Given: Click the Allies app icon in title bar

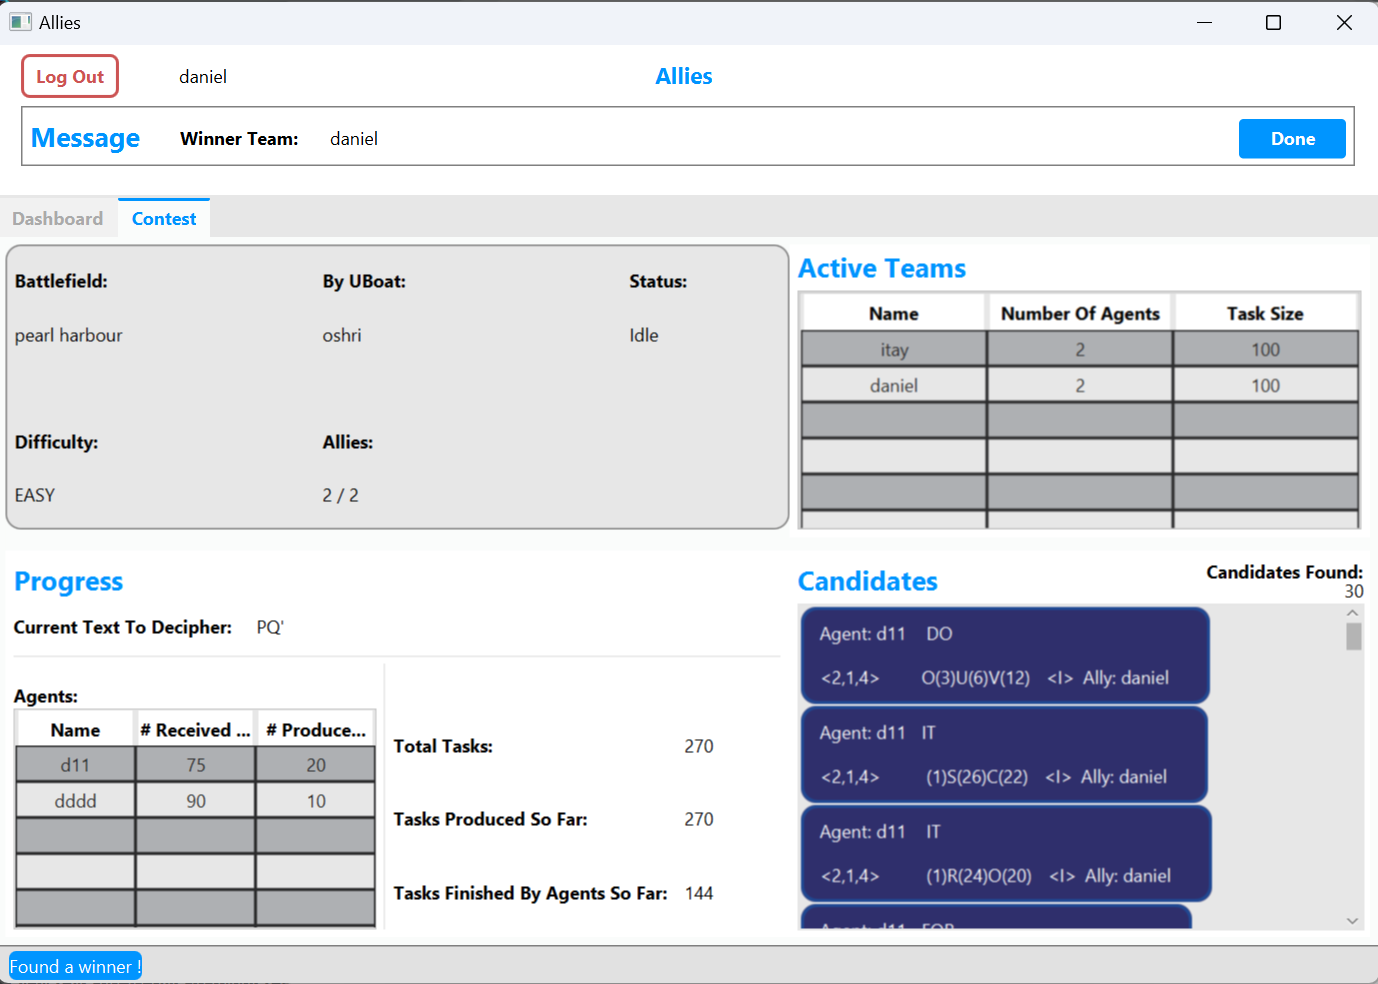Looking at the screenshot, I should [20, 22].
